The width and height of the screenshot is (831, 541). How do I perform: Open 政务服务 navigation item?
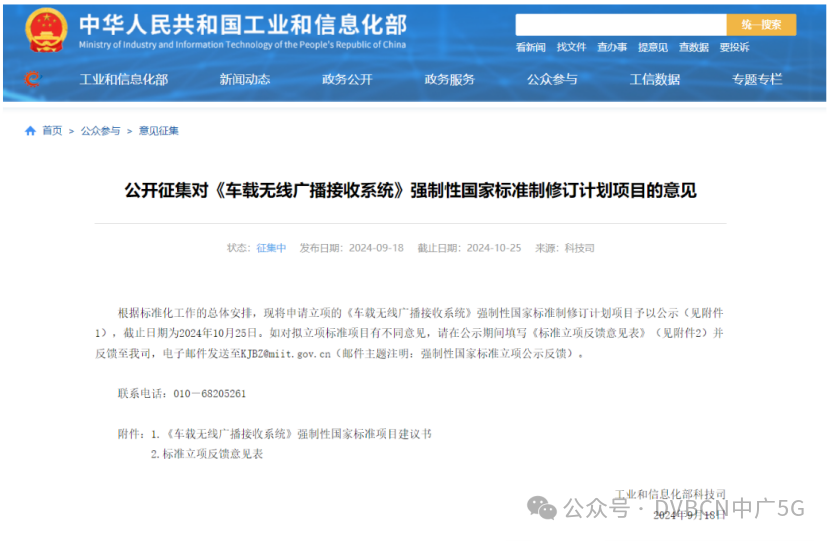(450, 80)
